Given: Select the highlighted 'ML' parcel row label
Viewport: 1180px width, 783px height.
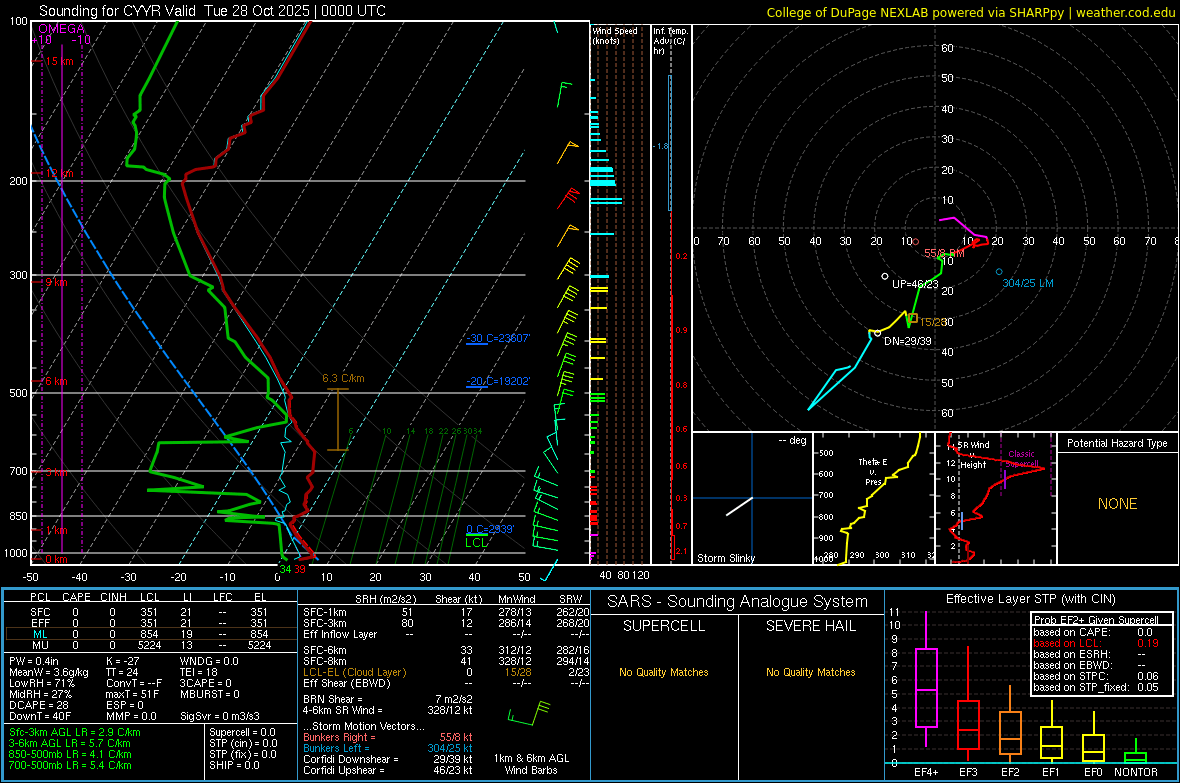Looking at the screenshot, I should [40, 634].
